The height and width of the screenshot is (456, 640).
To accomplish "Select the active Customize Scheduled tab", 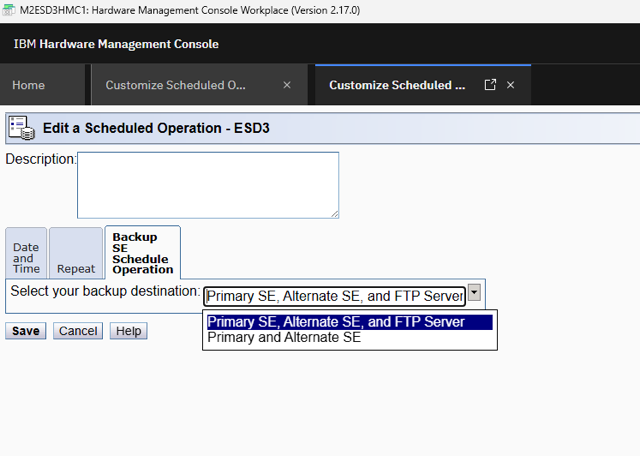I will [397, 85].
